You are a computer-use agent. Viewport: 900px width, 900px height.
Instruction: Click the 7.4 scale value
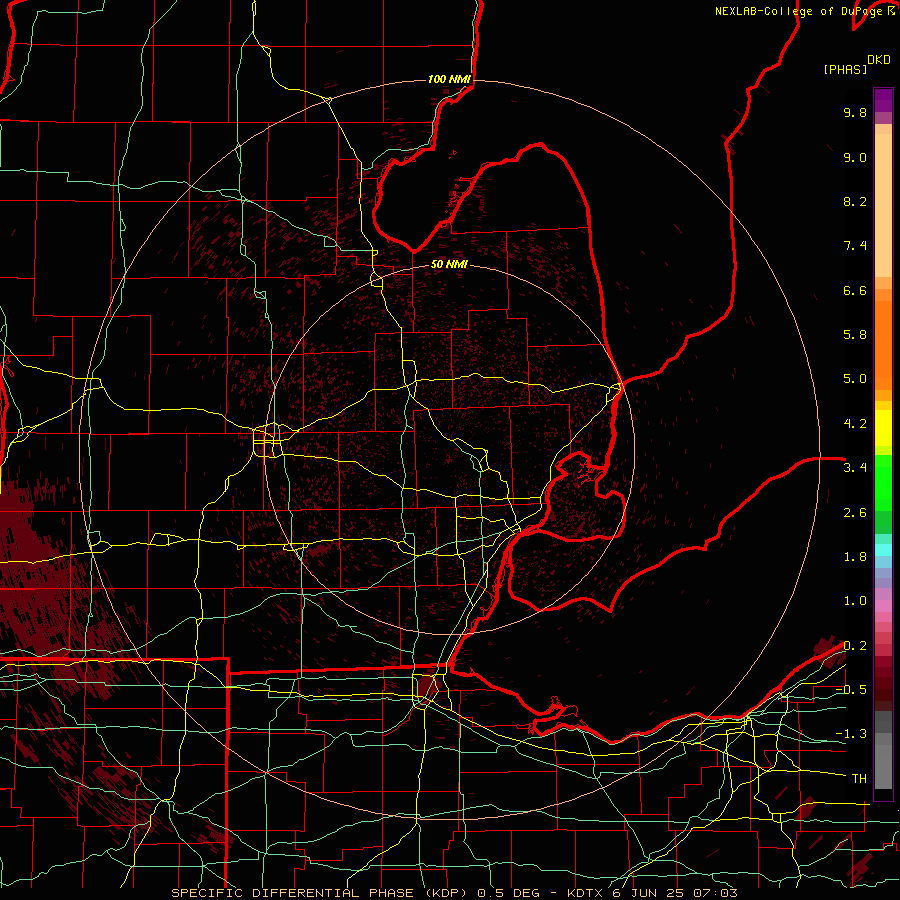point(855,246)
